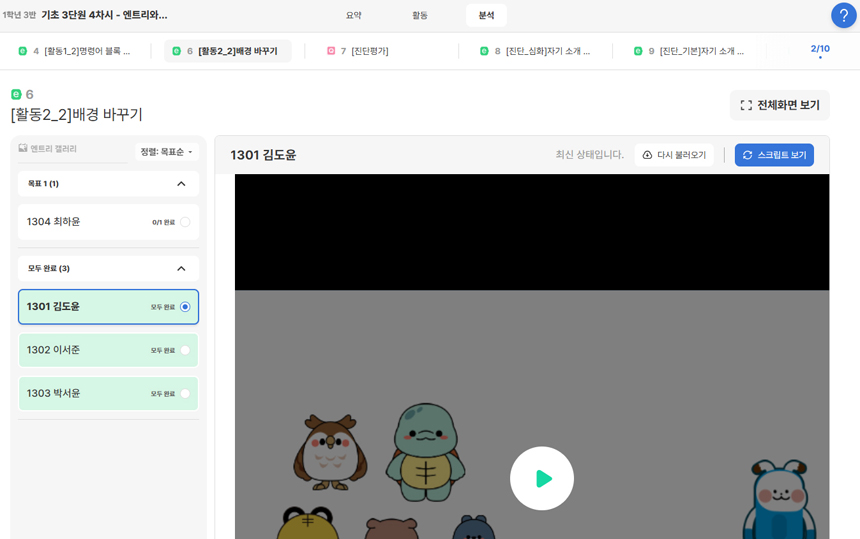Switch to the 활동 tab
The image size is (860, 539).
(420, 16)
